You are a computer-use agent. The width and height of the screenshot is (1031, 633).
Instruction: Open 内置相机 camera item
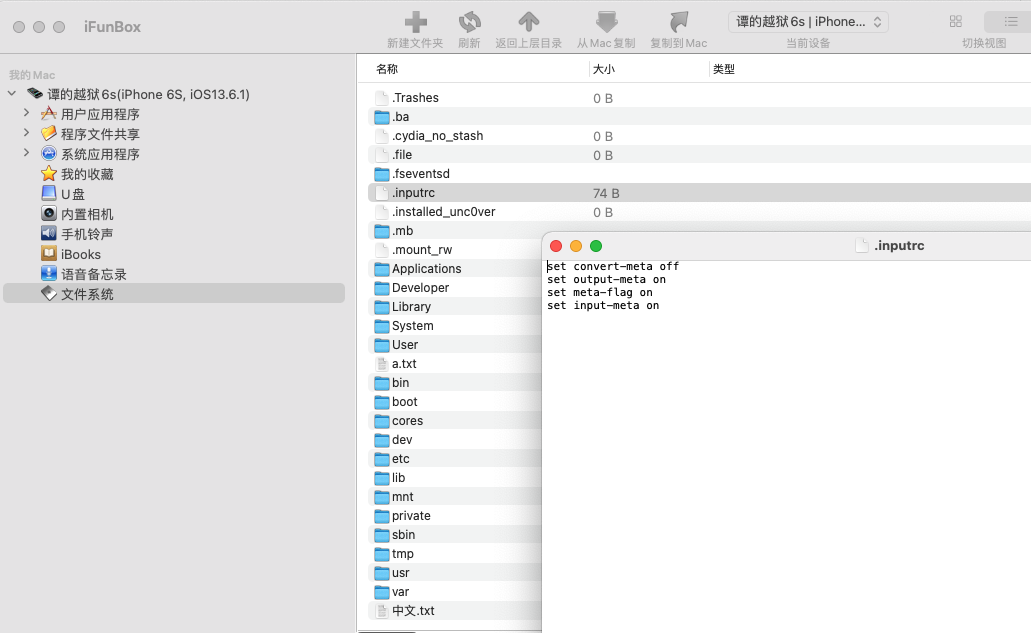click(87, 214)
